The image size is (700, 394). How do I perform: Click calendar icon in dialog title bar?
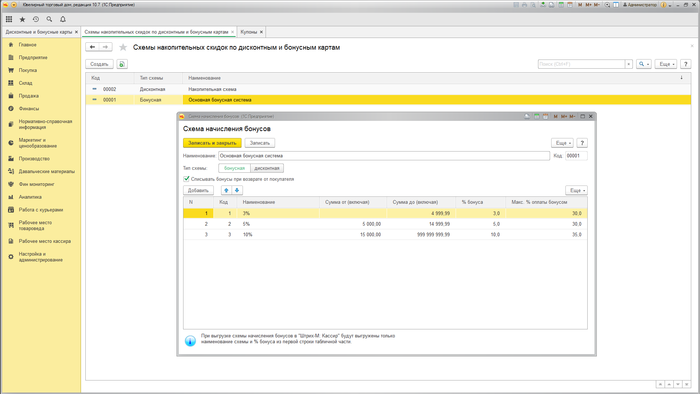(x=546, y=116)
